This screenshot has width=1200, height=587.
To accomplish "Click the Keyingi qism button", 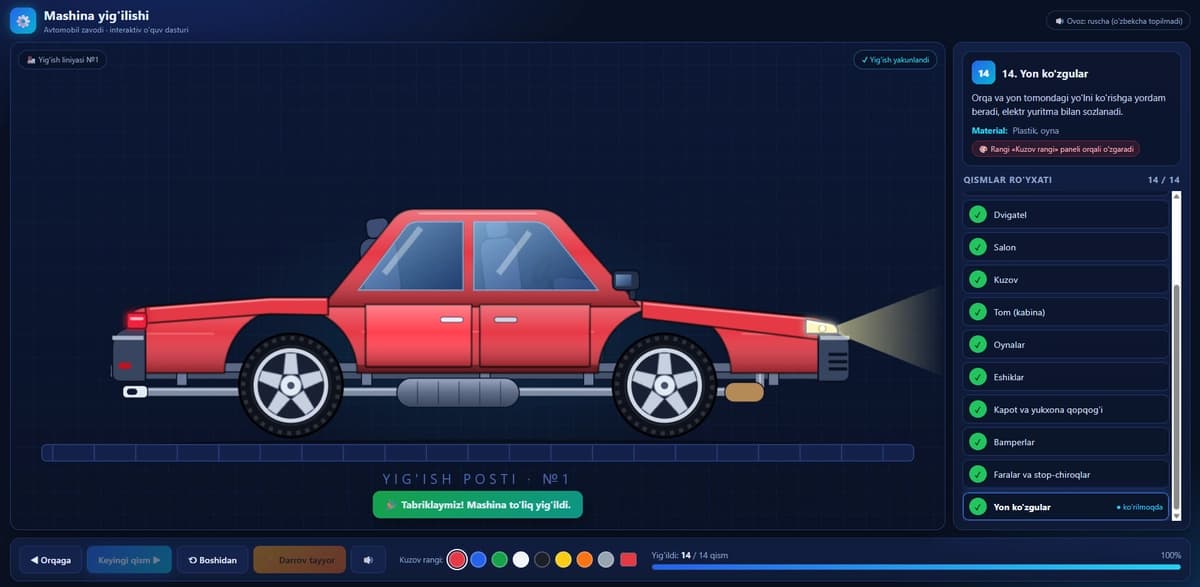I will pyautogui.click(x=129, y=560).
